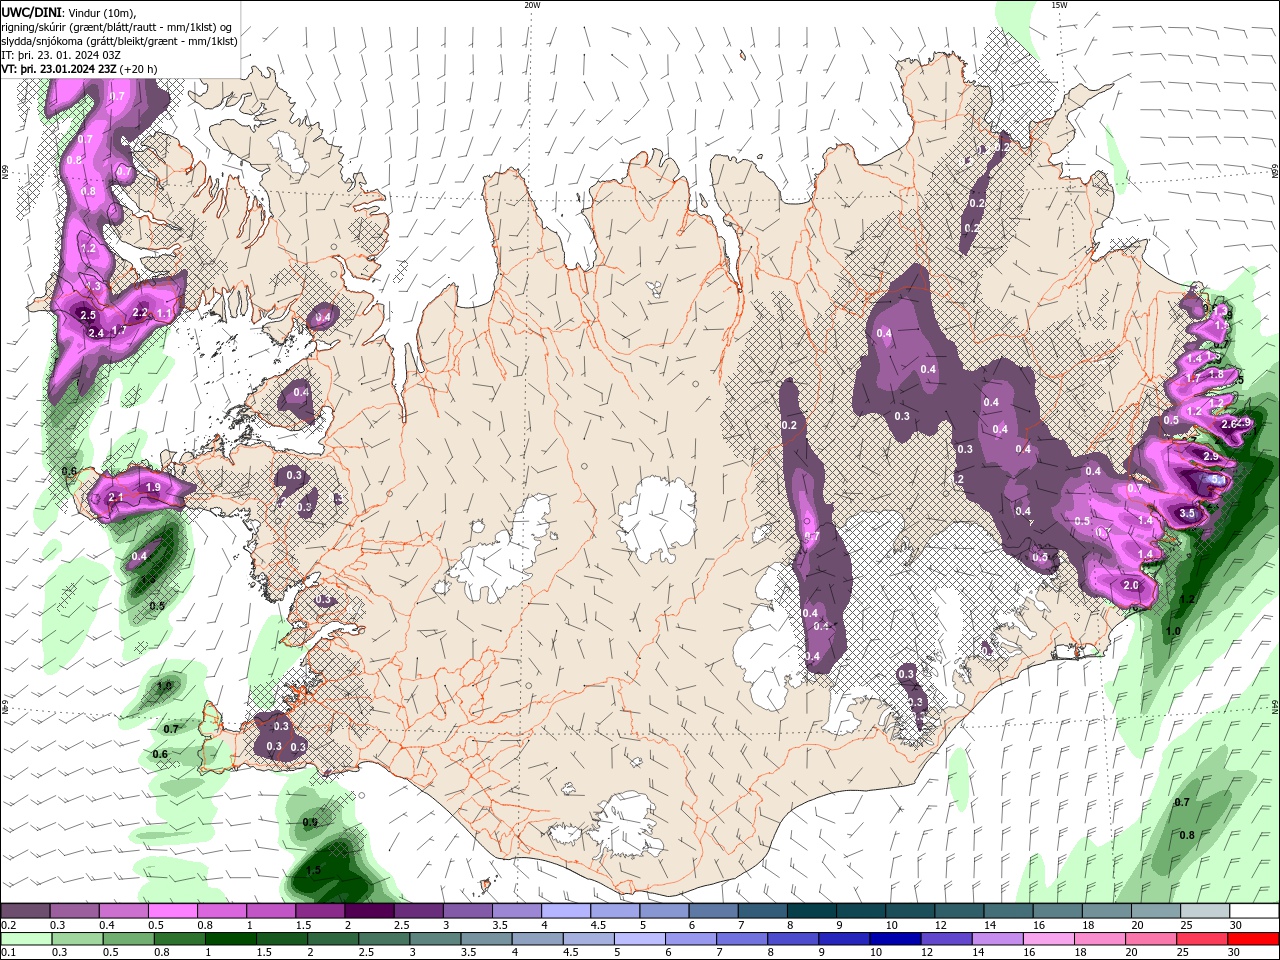Image resolution: width=1280 pixels, height=960 pixels.
Task: Click the snow scale swatch starting at 1.5
Action: pos(319,911)
